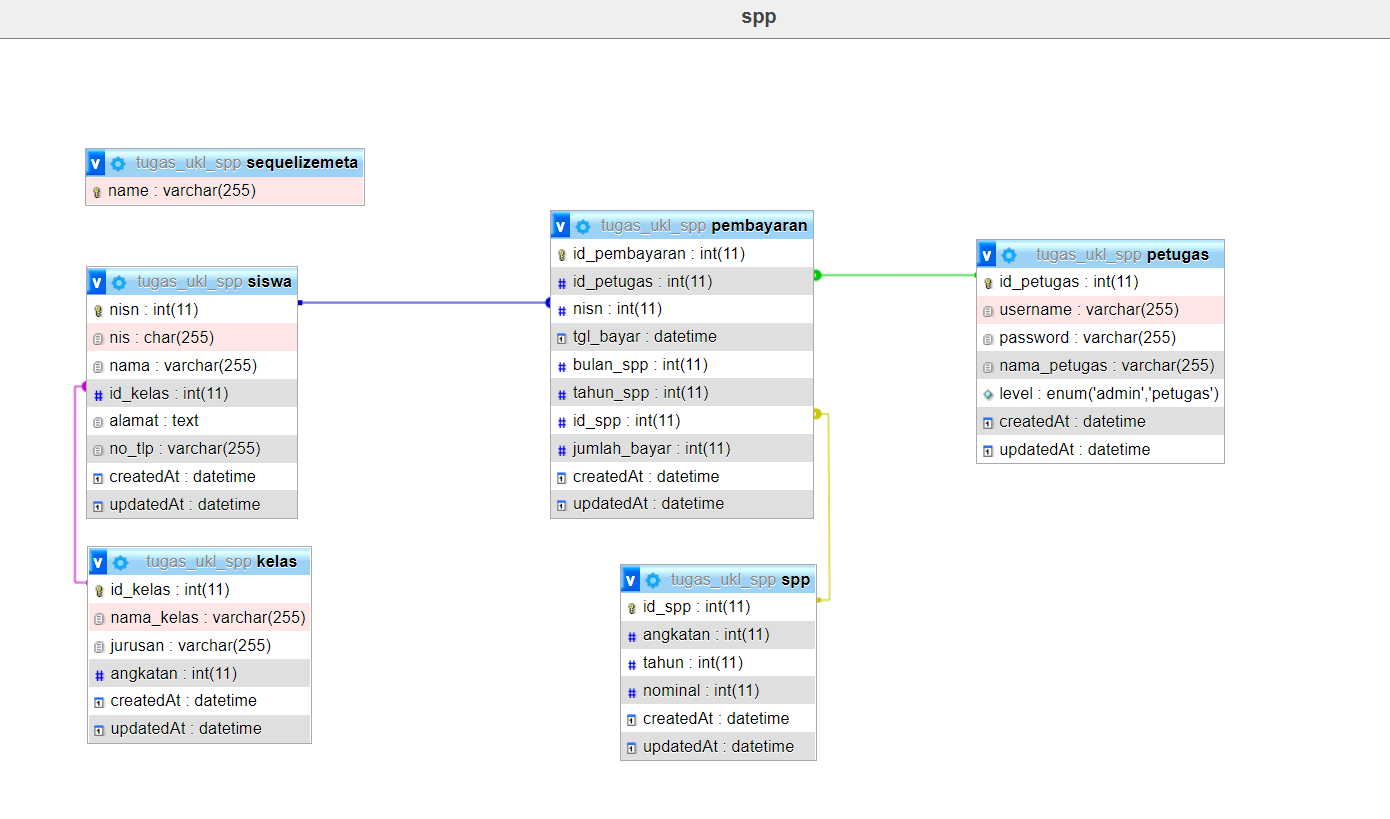Click the key icon beside id_petugas in petugas

point(988,283)
